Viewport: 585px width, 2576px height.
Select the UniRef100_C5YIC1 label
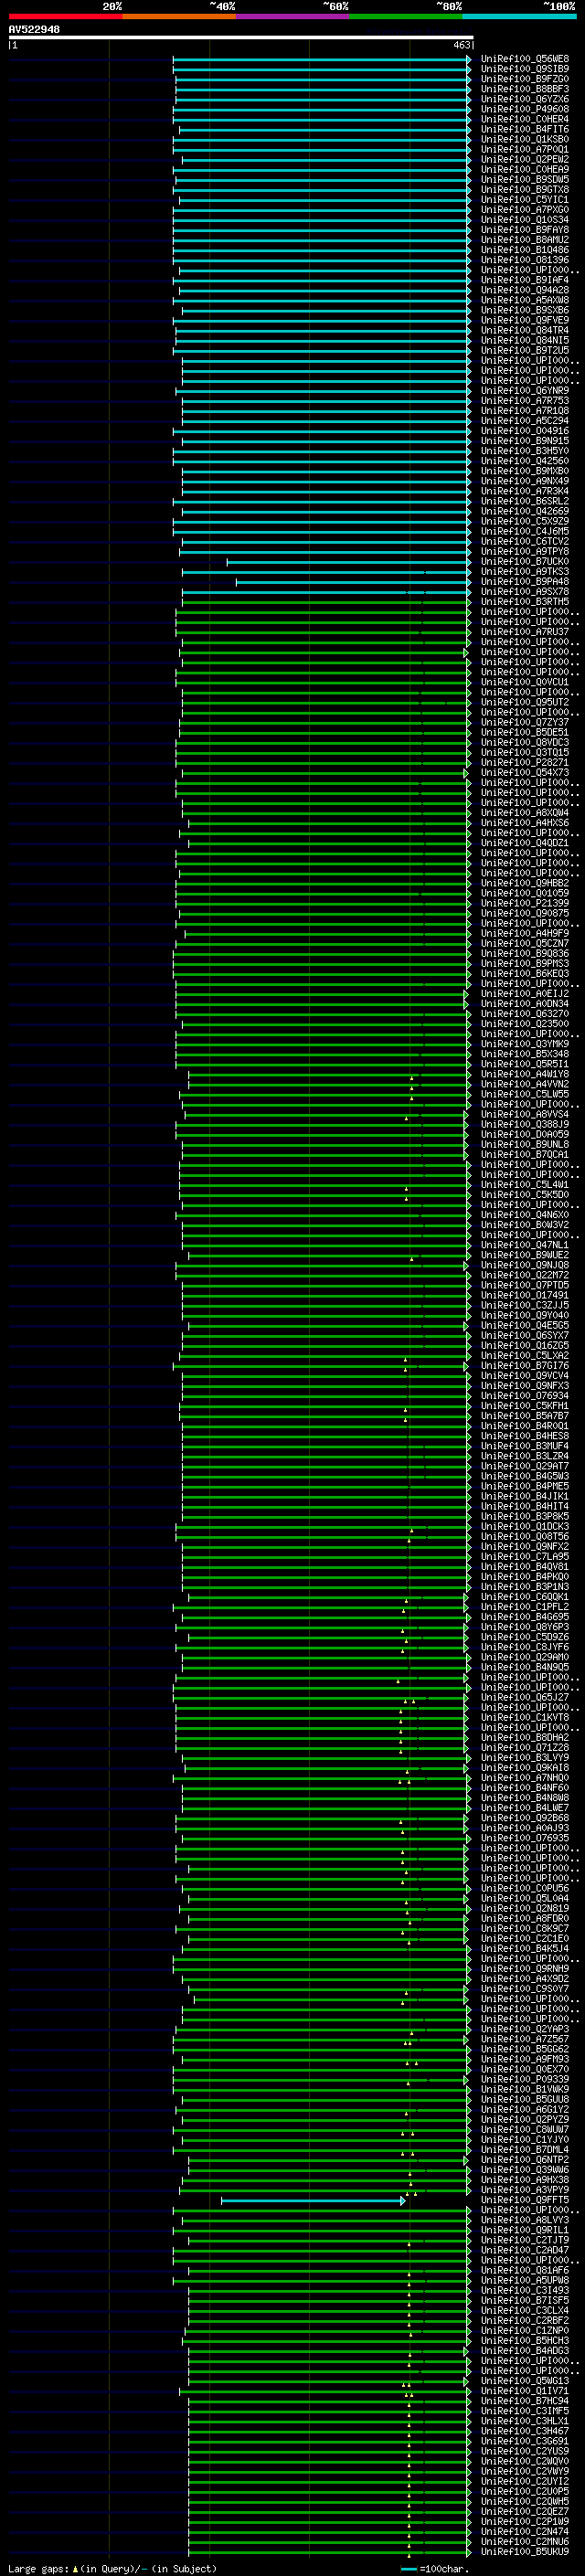click(525, 200)
